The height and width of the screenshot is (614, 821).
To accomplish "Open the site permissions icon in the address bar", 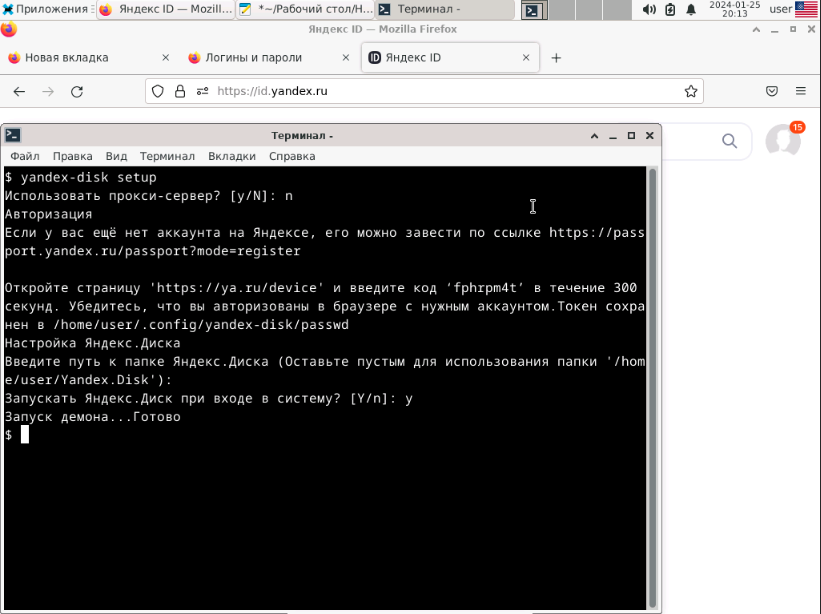I will coord(203,91).
